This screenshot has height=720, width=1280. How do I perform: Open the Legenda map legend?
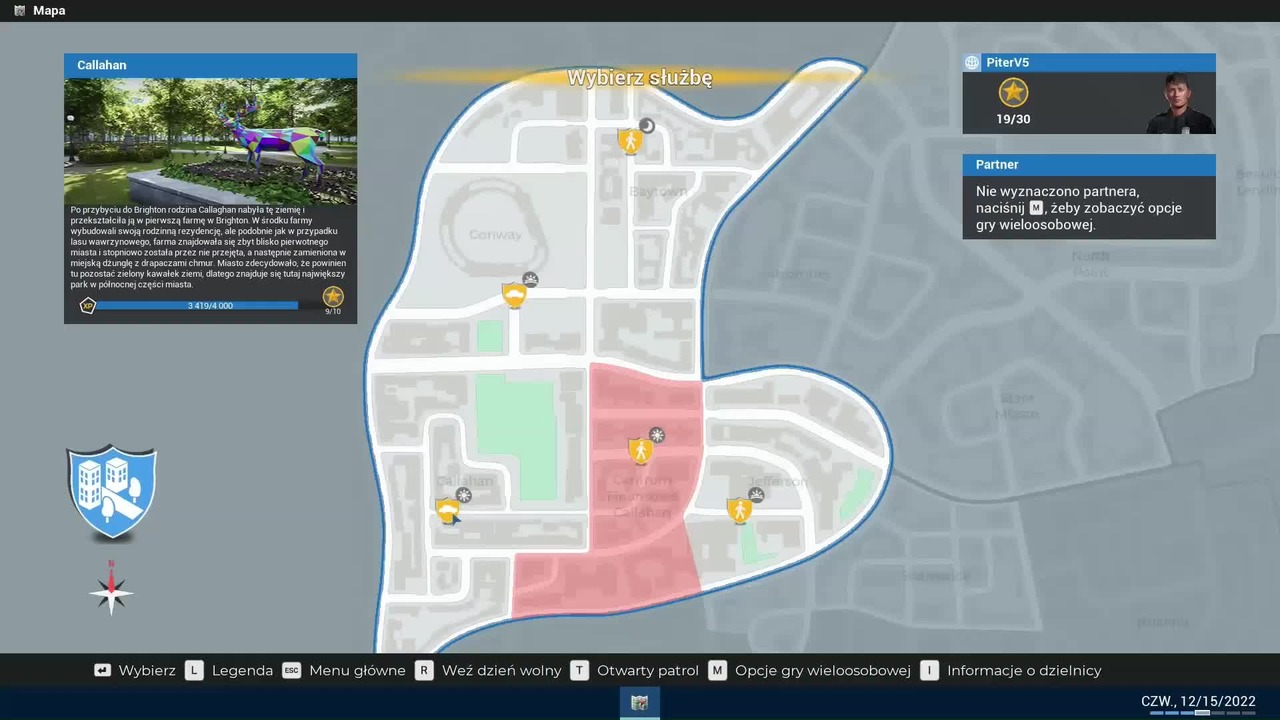[230, 670]
